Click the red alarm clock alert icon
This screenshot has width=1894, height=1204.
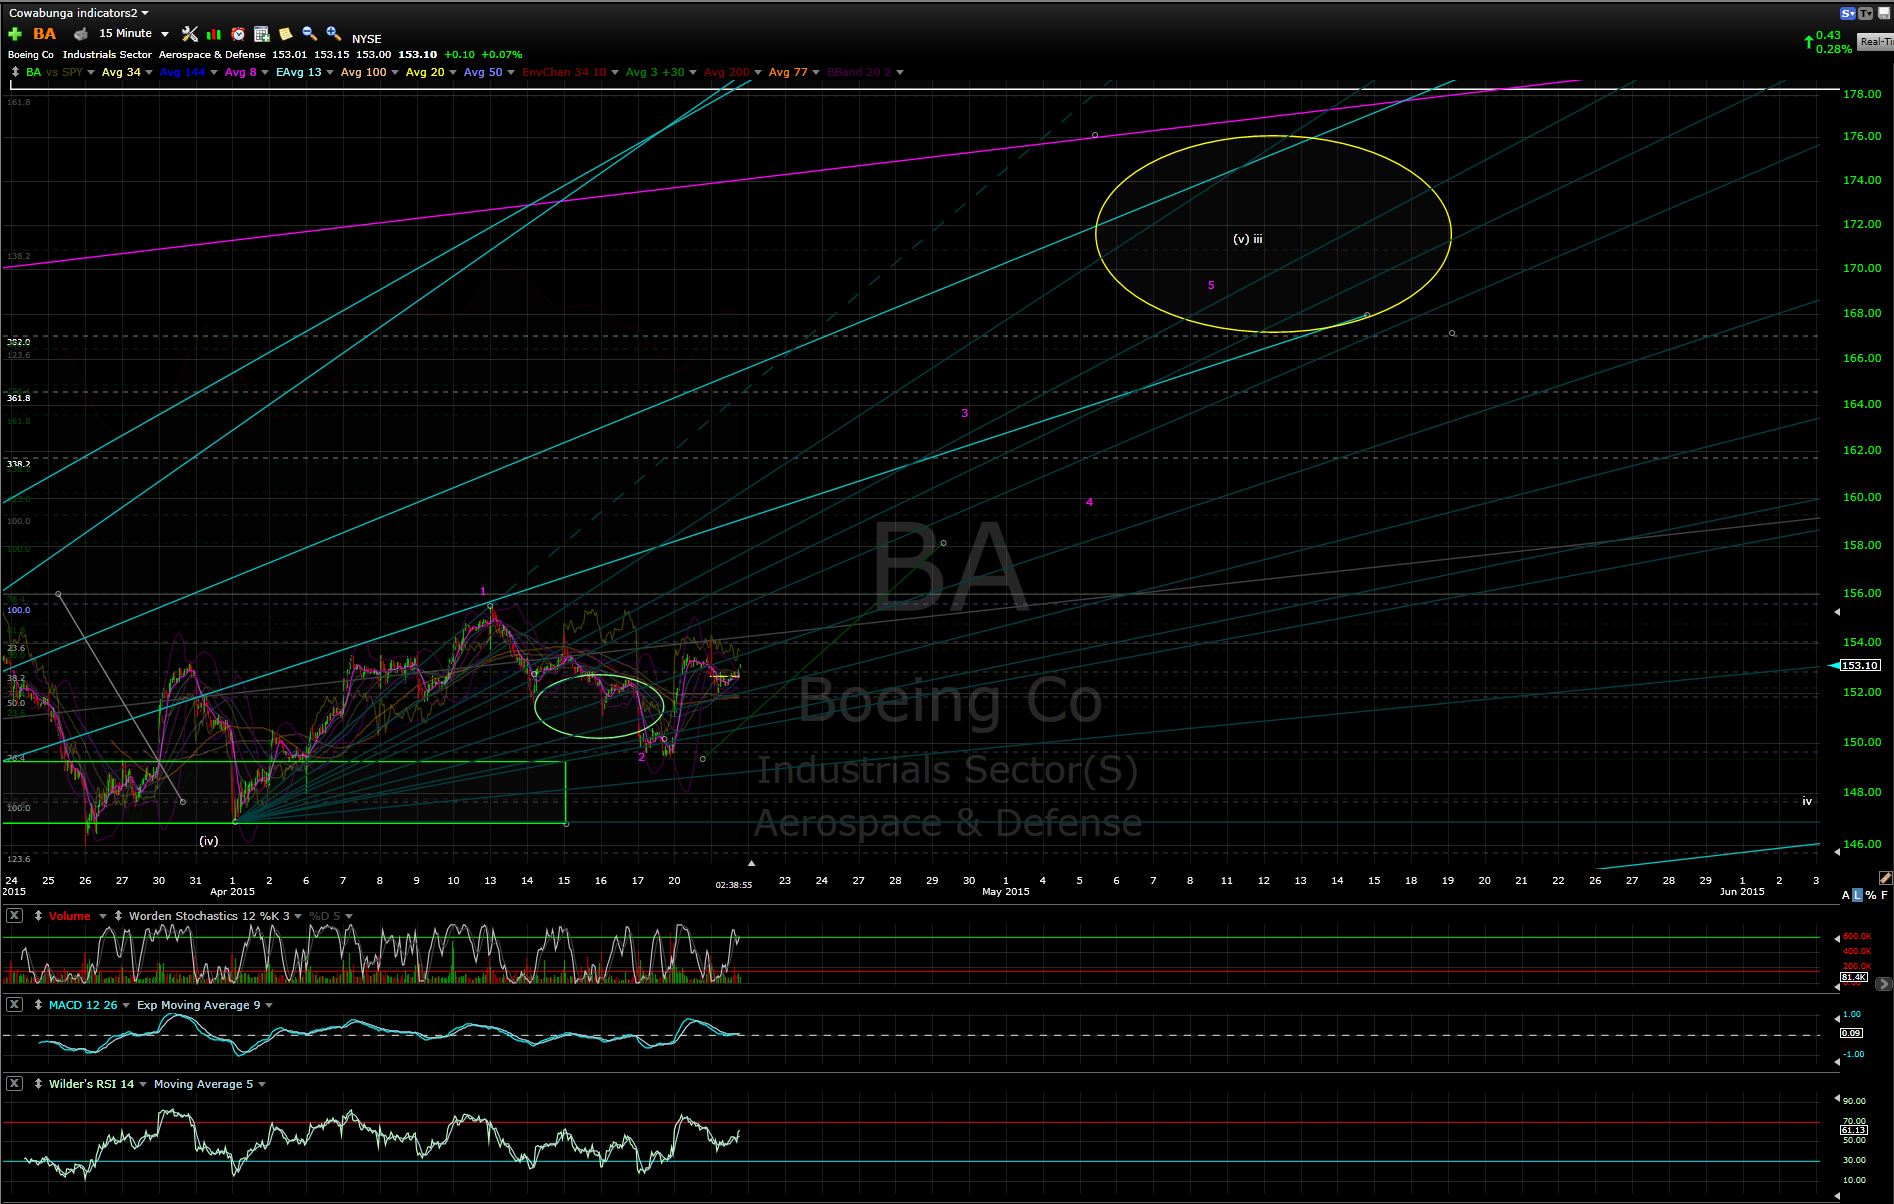238,34
